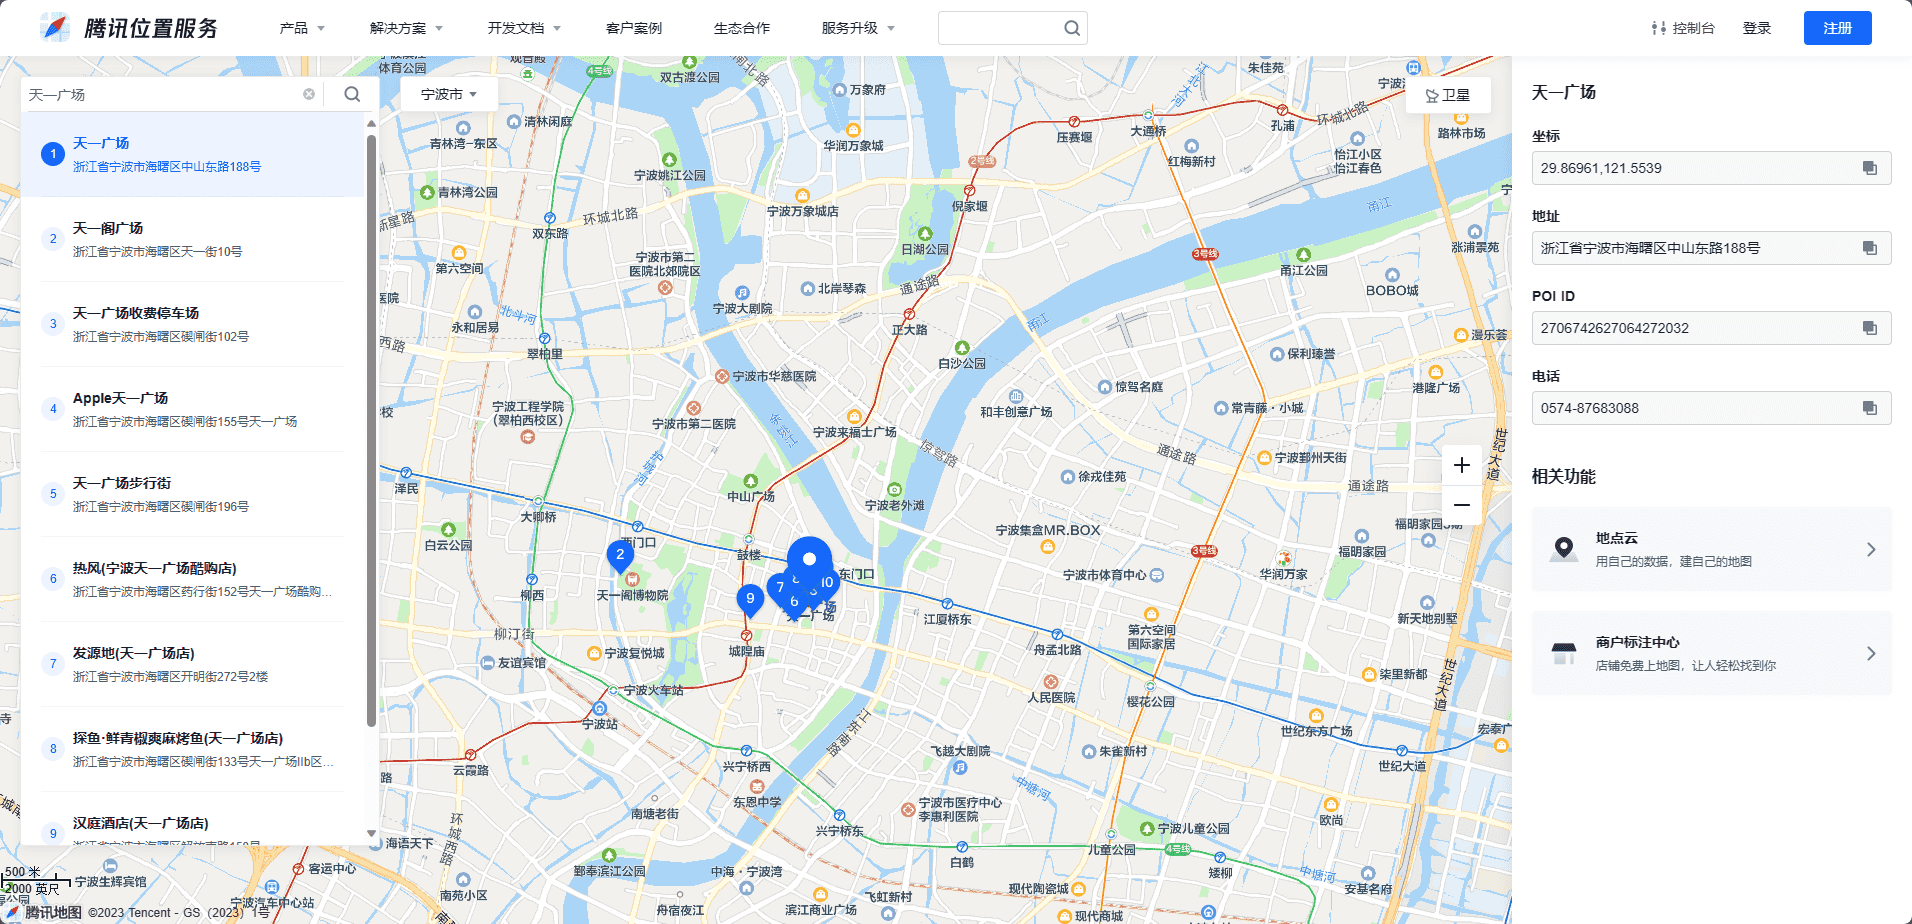The width and height of the screenshot is (1912, 924).
Task: Open the 宁波市 city dropdown
Action: 449,94
